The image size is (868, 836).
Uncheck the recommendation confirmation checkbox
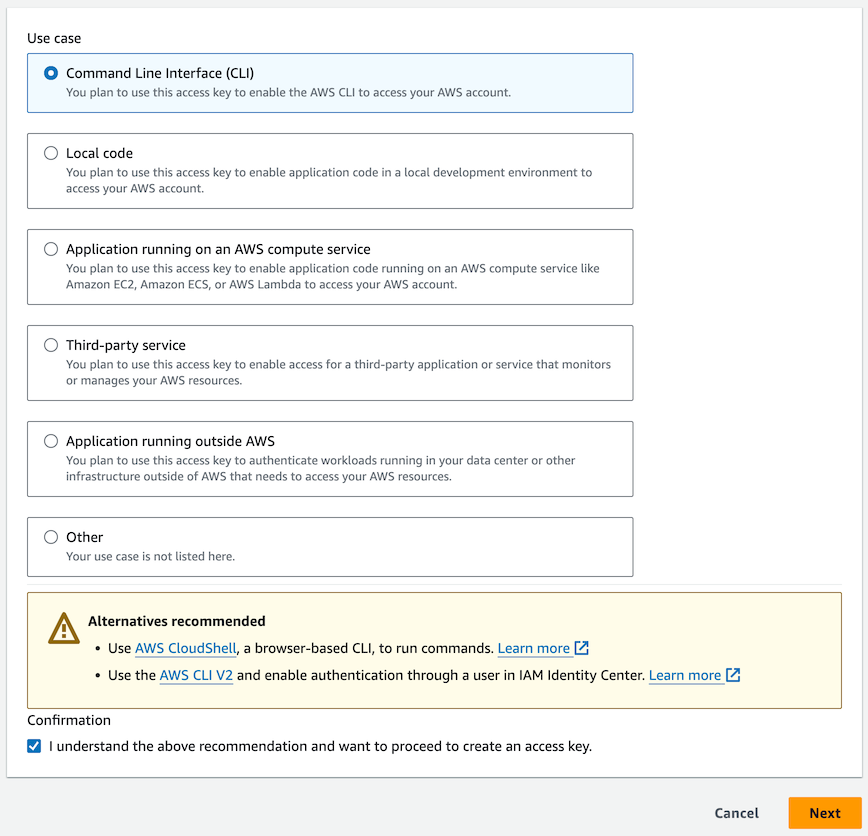[x=35, y=746]
